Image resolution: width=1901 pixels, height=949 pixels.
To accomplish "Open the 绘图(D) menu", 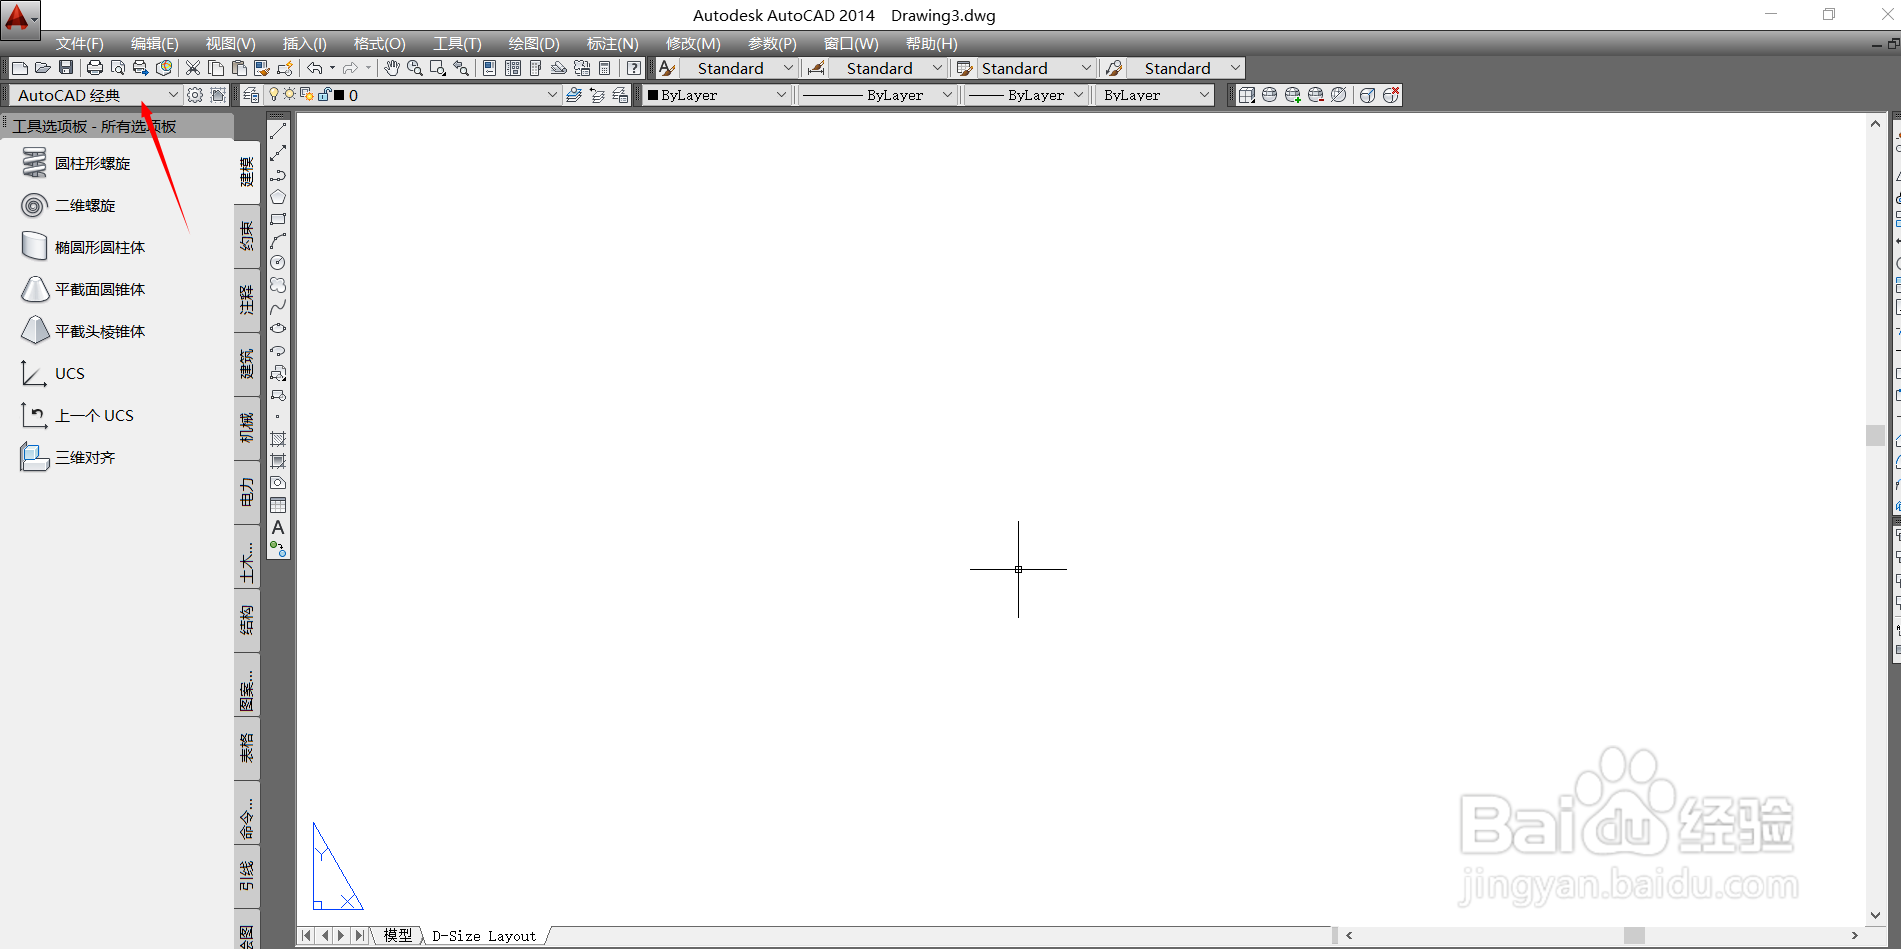I will point(534,43).
